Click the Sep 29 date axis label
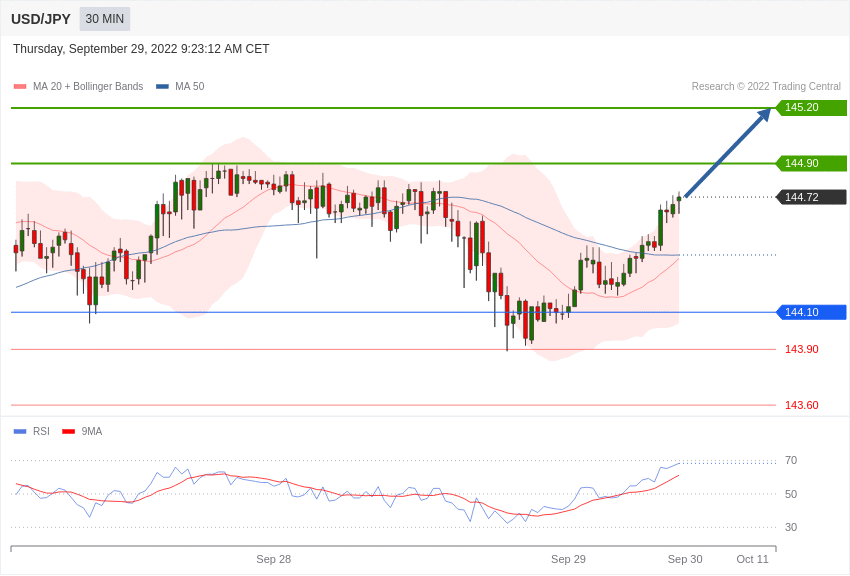Image resolution: width=850 pixels, height=576 pixels. (x=568, y=559)
